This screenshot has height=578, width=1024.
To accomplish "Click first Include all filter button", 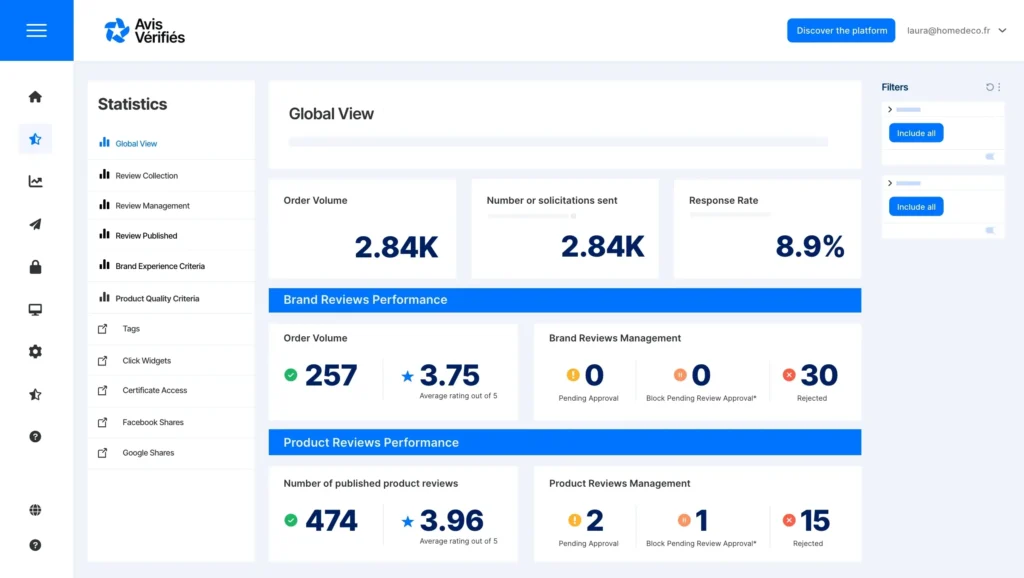I will pyautogui.click(x=916, y=133).
